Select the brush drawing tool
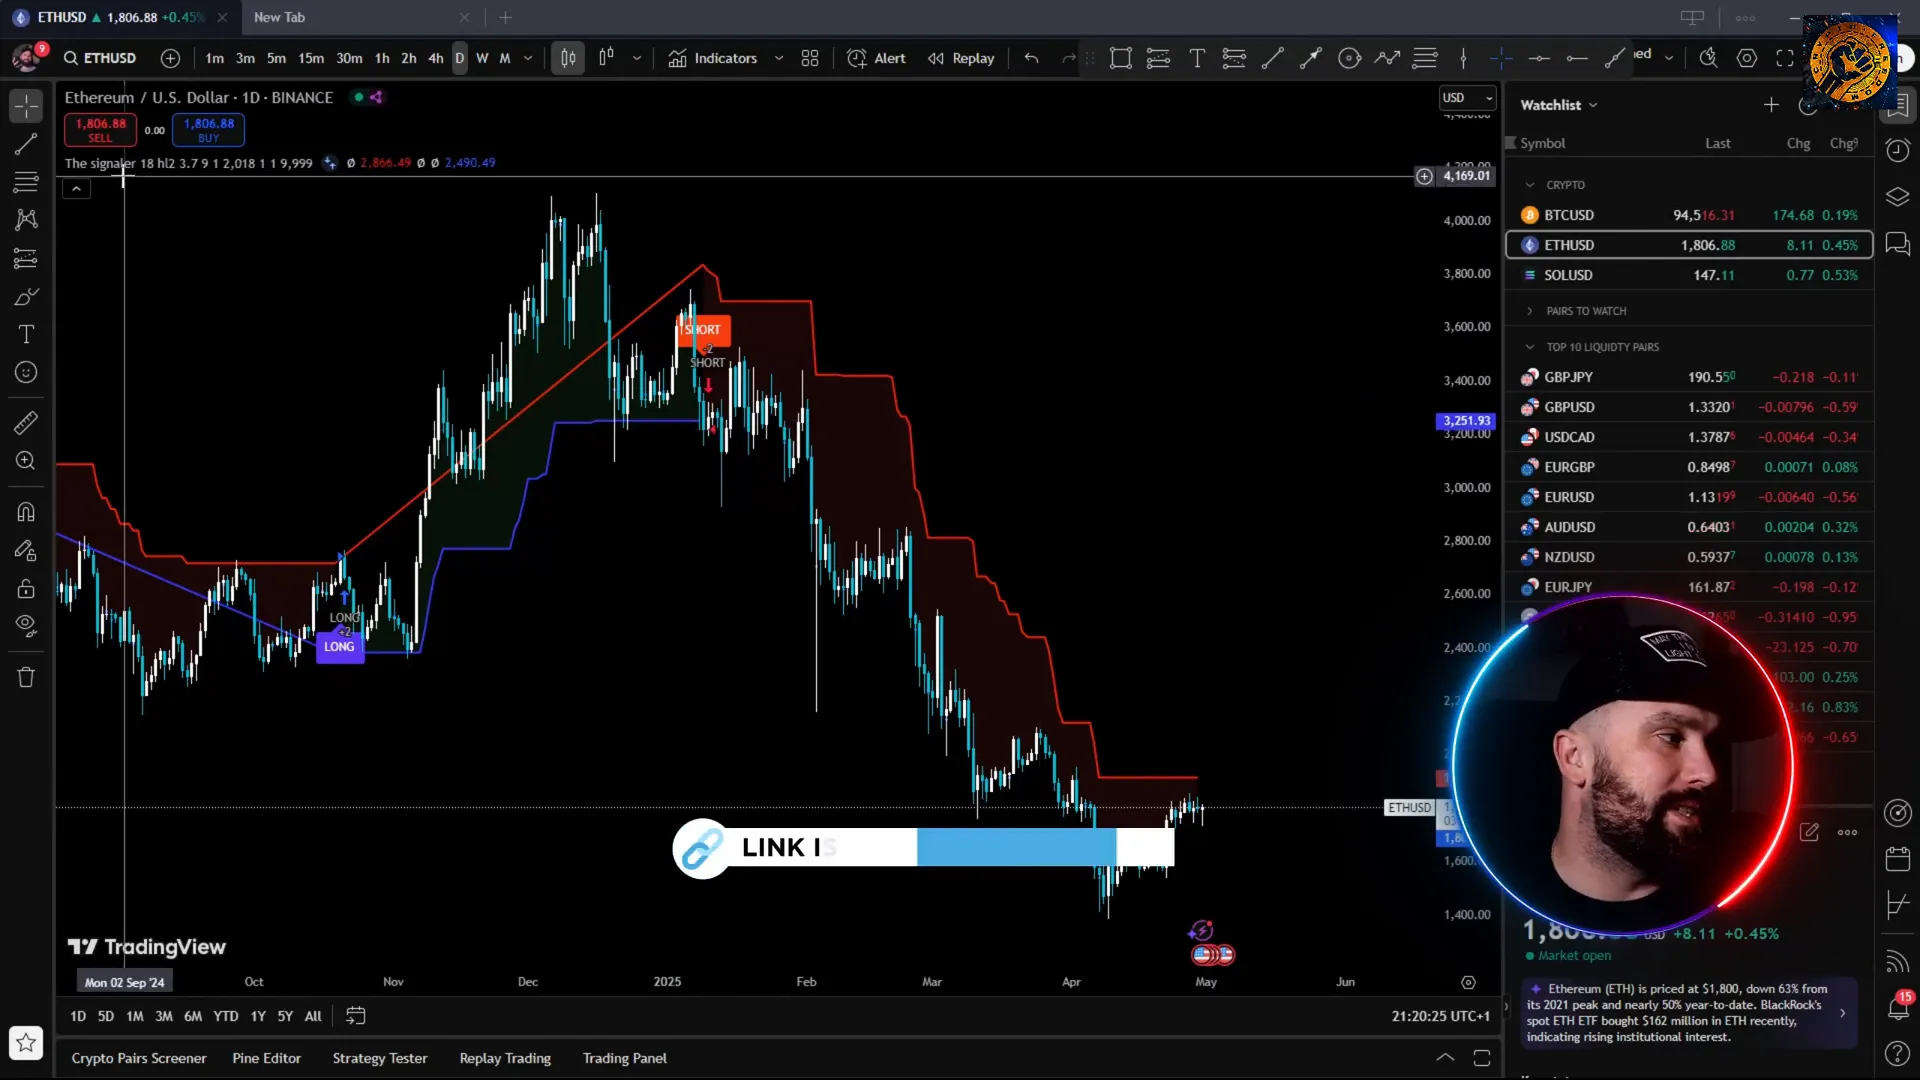 (x=26, y=297)
